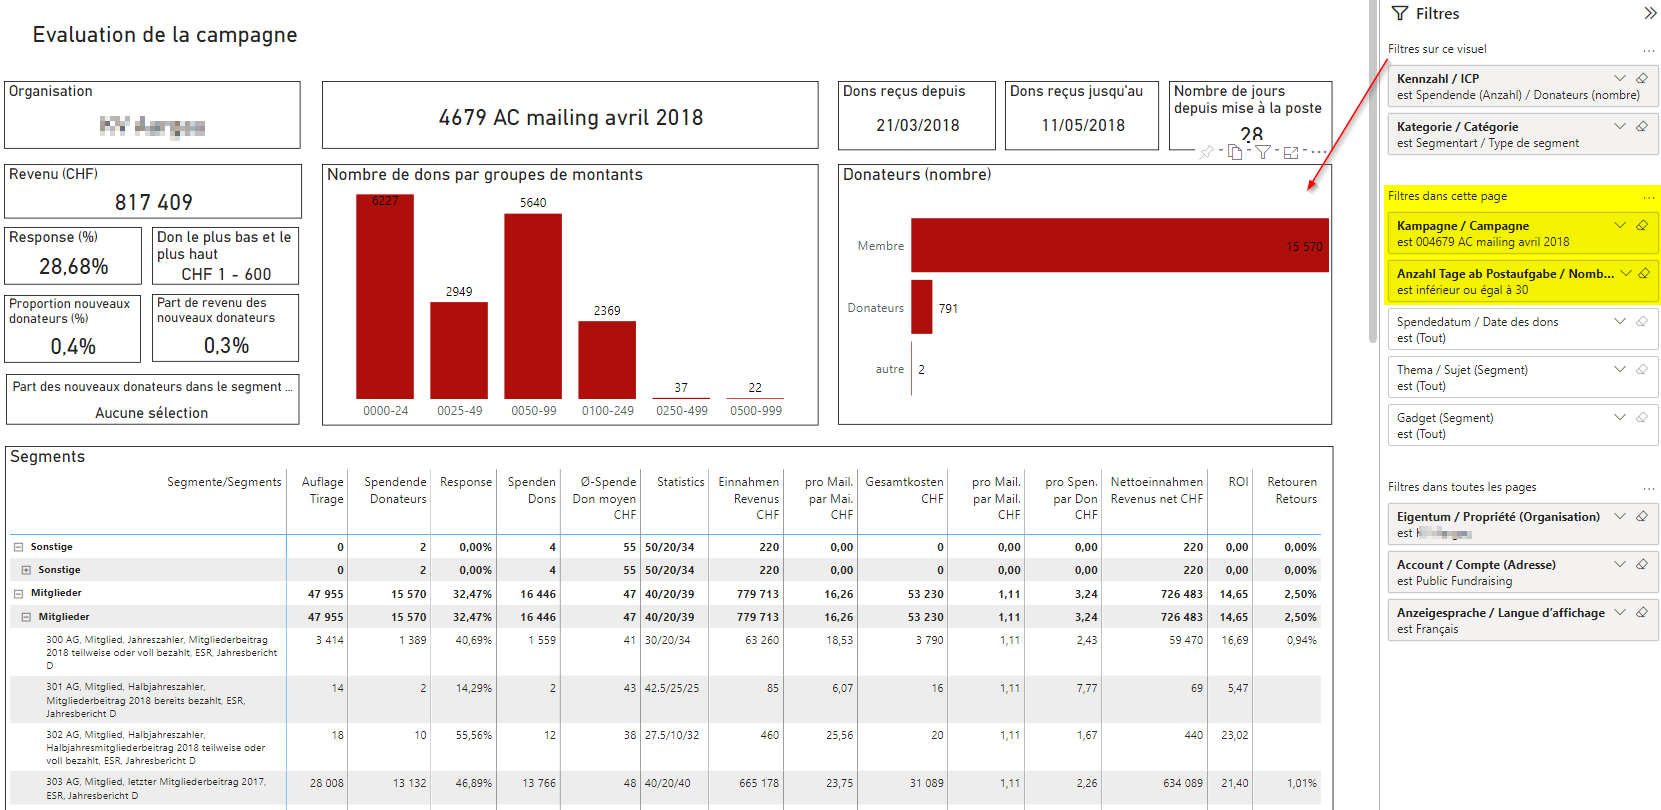Collapse the Filtres pane with double arrow

(x=1649, y=13)
